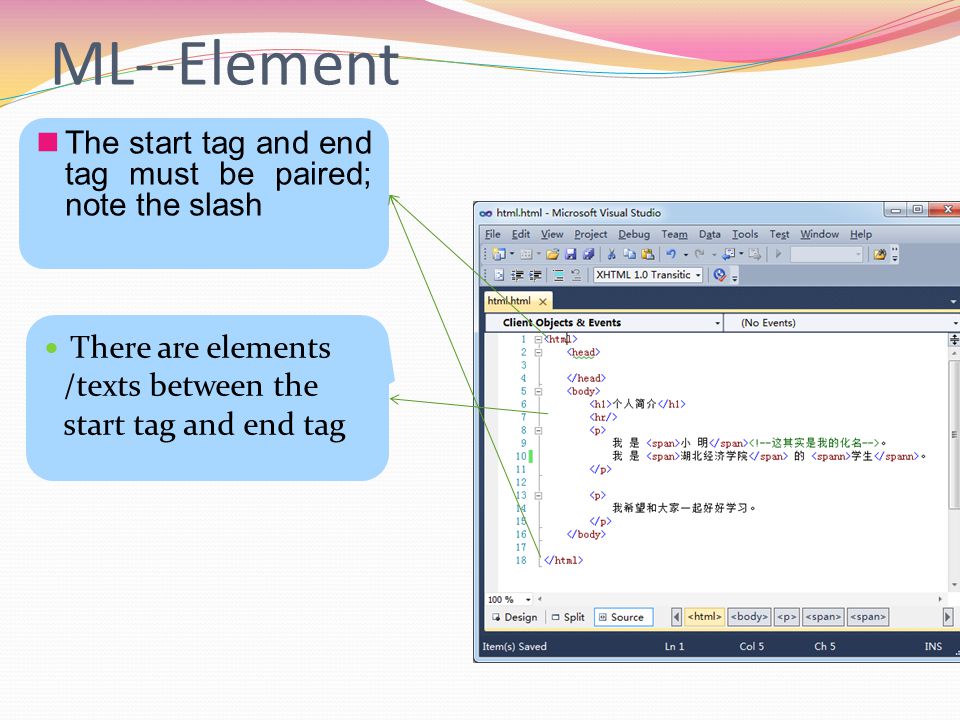This screenshot has height=720, width=960.
Task: Select the first <span> tag navigator button
Action: pos(823,617)
